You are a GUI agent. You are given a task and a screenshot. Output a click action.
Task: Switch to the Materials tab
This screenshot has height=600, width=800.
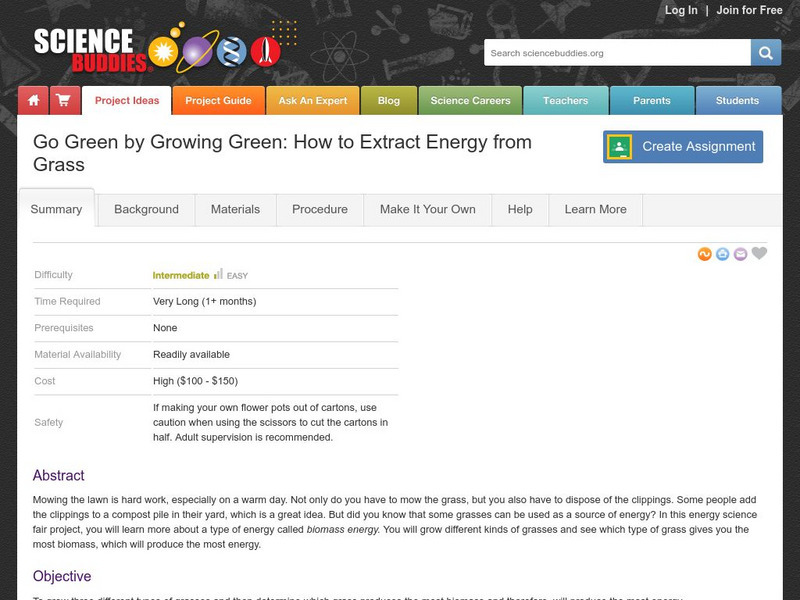235,210
